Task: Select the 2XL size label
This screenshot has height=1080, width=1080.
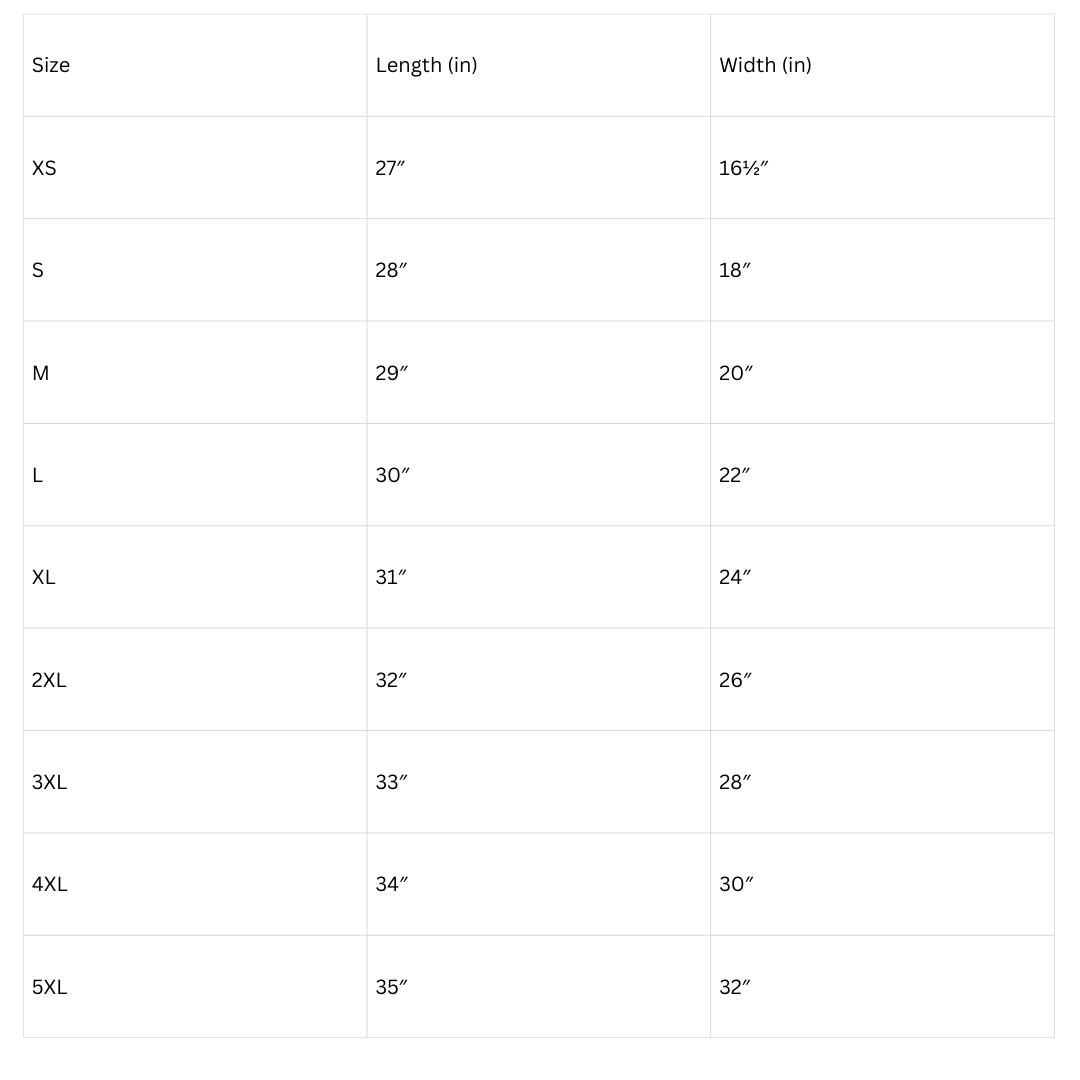Action: (x=49, y=680)
